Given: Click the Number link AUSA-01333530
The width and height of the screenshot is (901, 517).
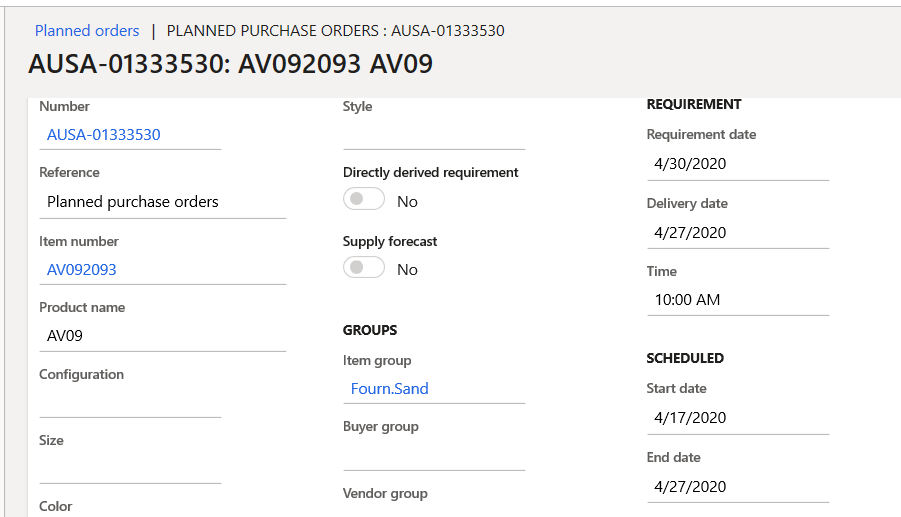Looking at the screenshot, I should (104, 135).
